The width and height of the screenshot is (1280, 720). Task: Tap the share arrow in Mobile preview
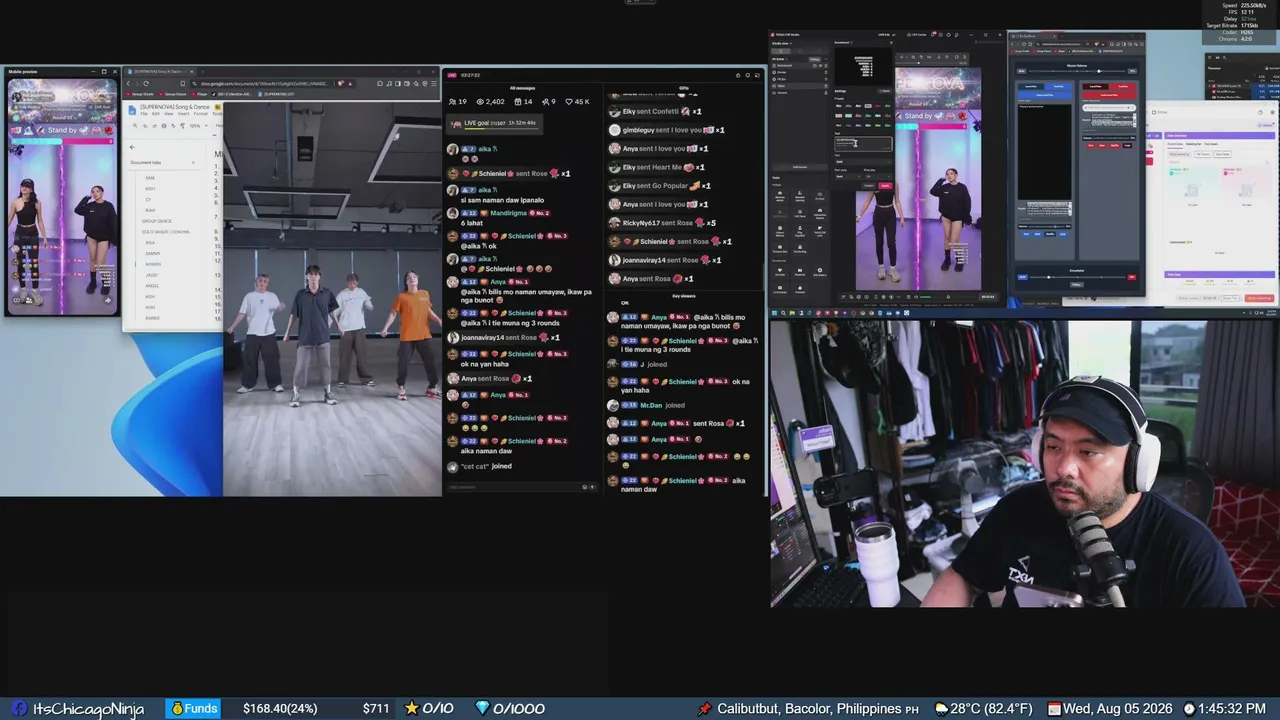click(x=108, y=298)
